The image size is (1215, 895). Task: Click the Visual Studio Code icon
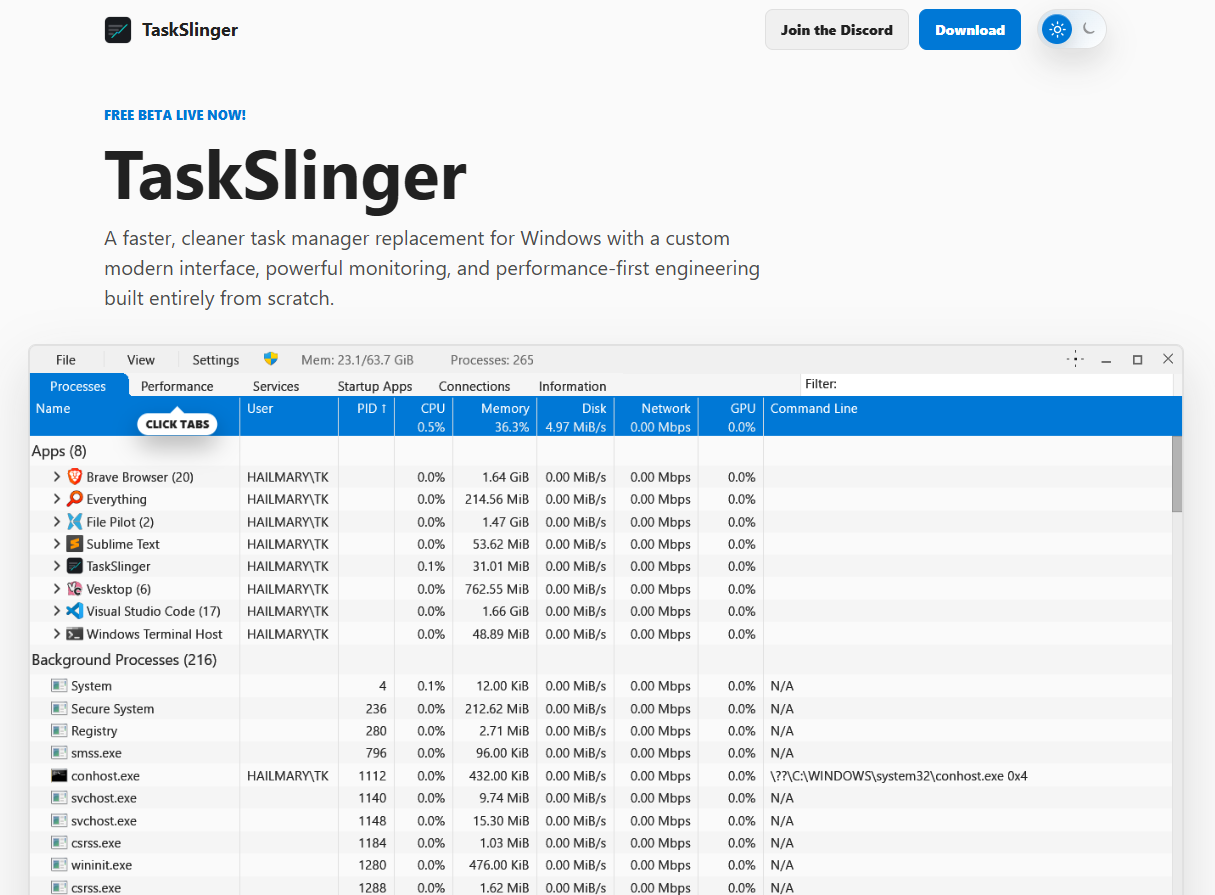tap(74, 611)
